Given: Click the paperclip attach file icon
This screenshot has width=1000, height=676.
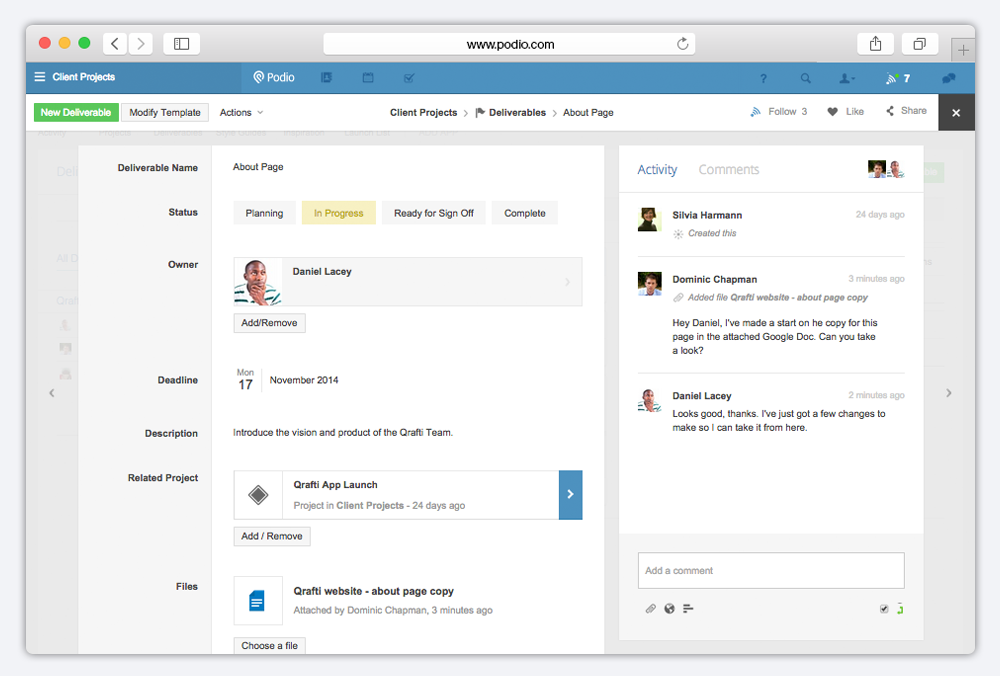Looking at the screenshot, I should 650,608.
